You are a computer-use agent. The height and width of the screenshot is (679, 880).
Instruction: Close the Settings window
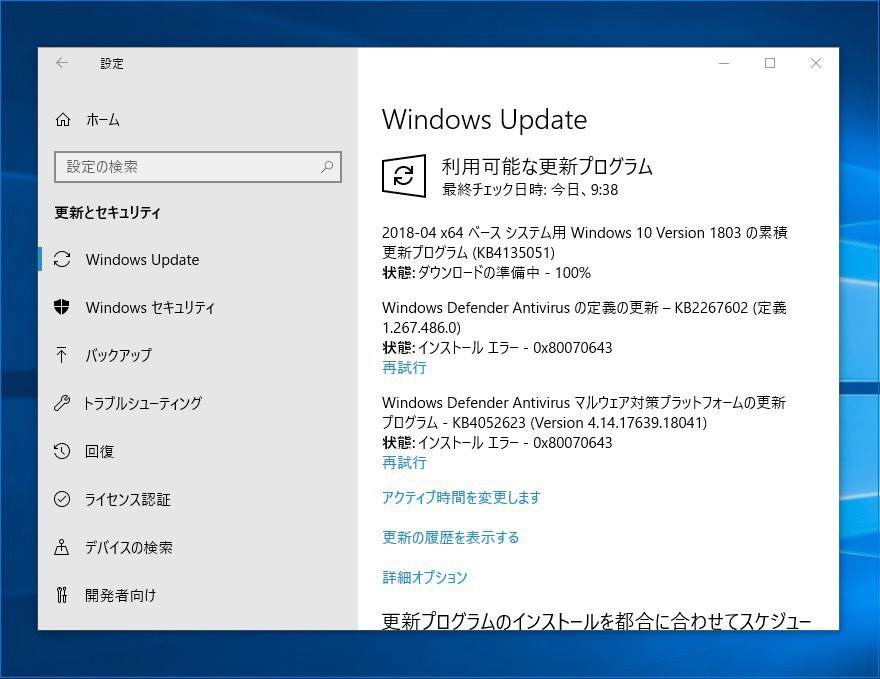click(x=816, y=63)
